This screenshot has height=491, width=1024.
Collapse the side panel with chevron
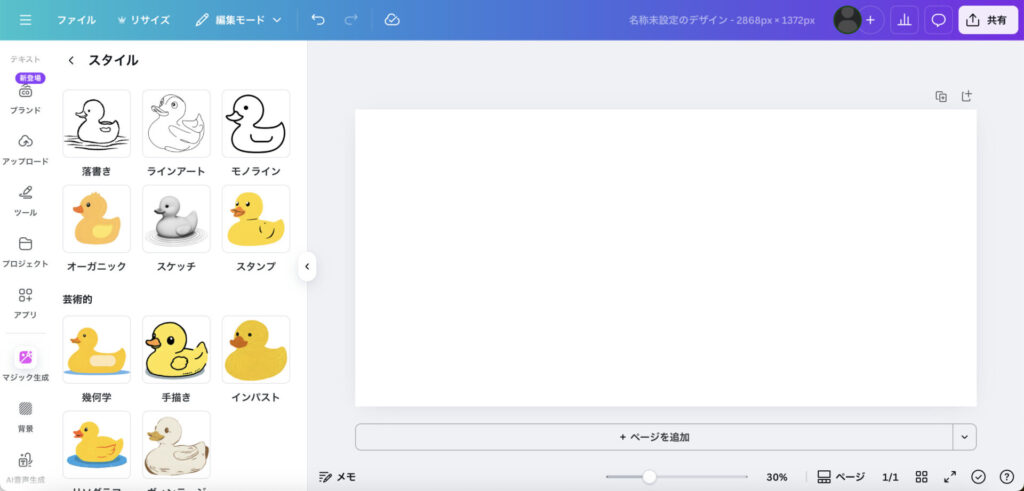(x=307, y=266)
